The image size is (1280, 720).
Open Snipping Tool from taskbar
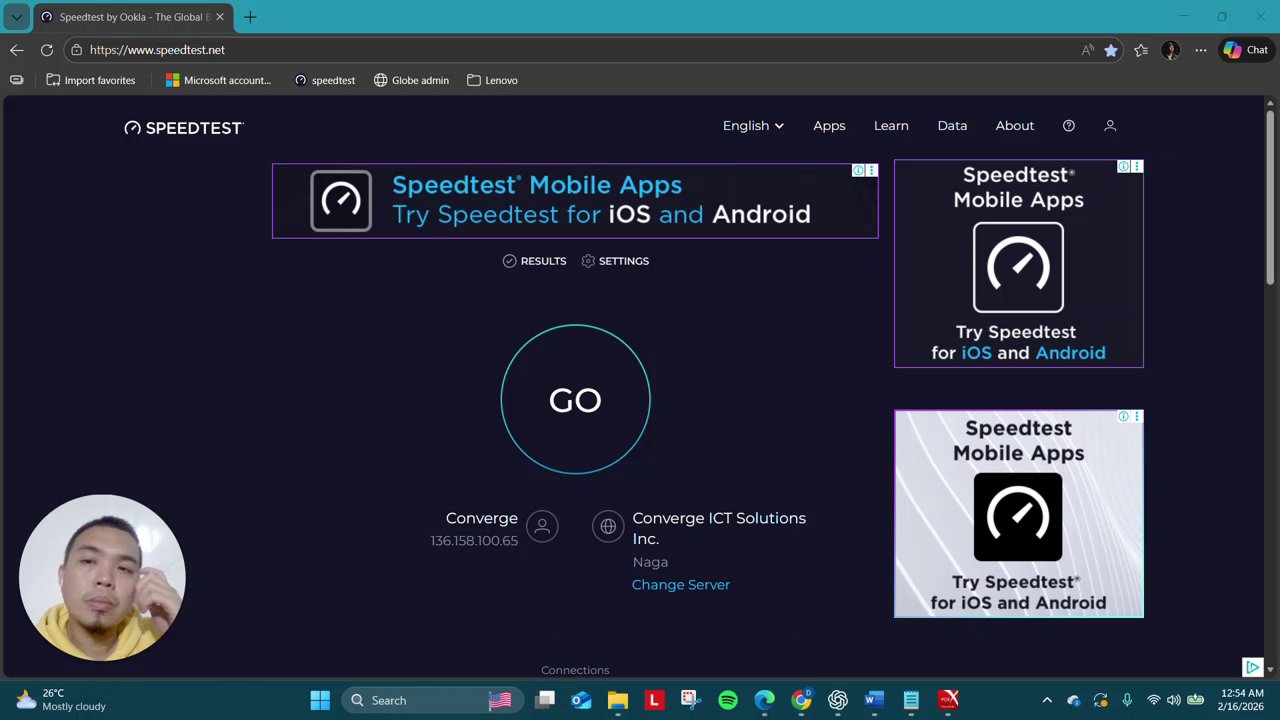click(x=690, y=700)
